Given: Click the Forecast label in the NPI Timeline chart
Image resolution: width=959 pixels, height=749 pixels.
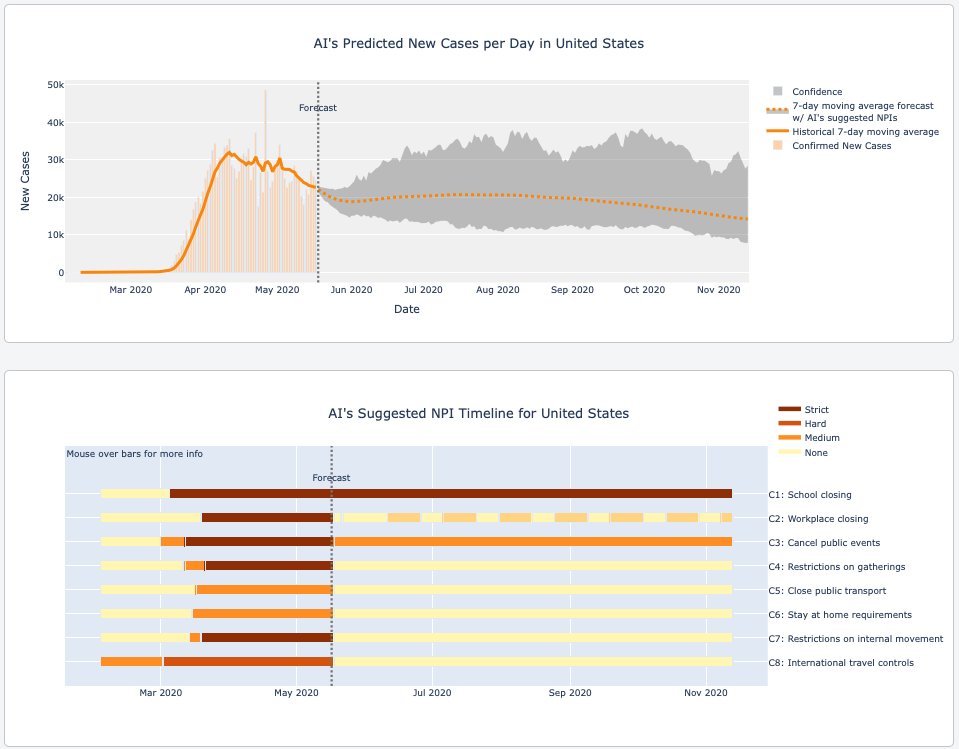Looking at the screenshot, I should pos(331,478).
